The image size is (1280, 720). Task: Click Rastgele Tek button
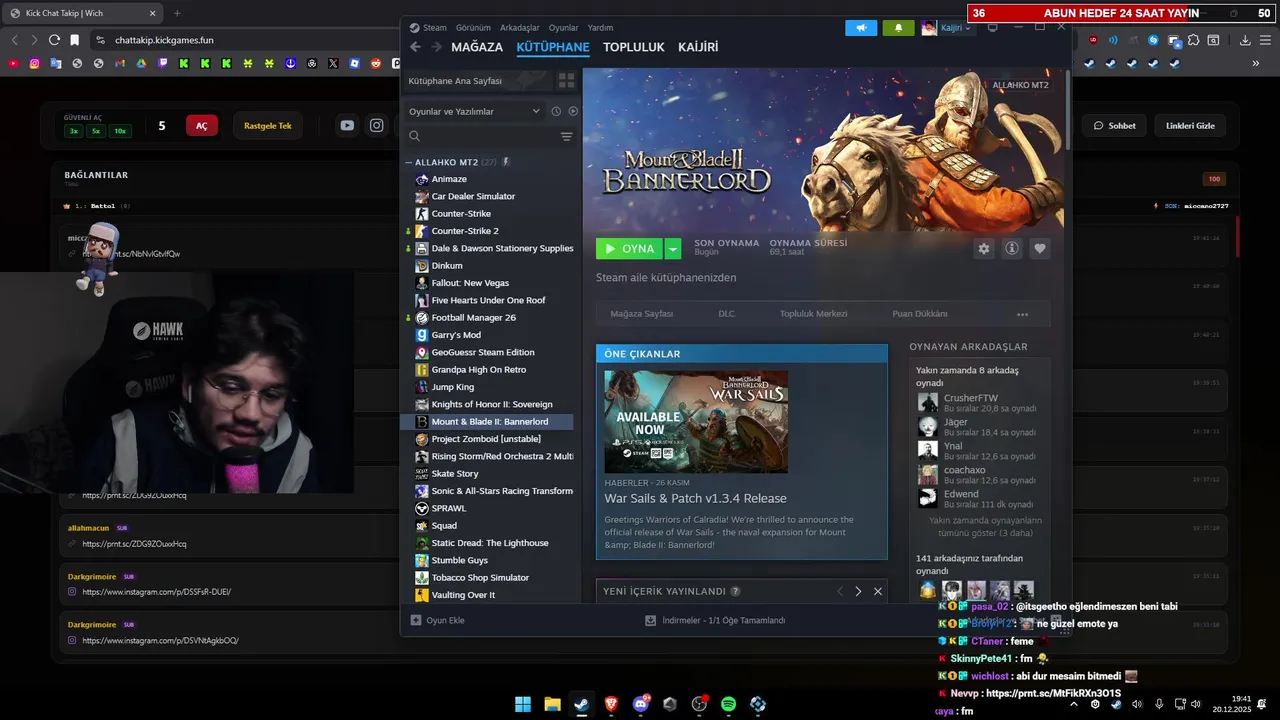tap(268, 126)
